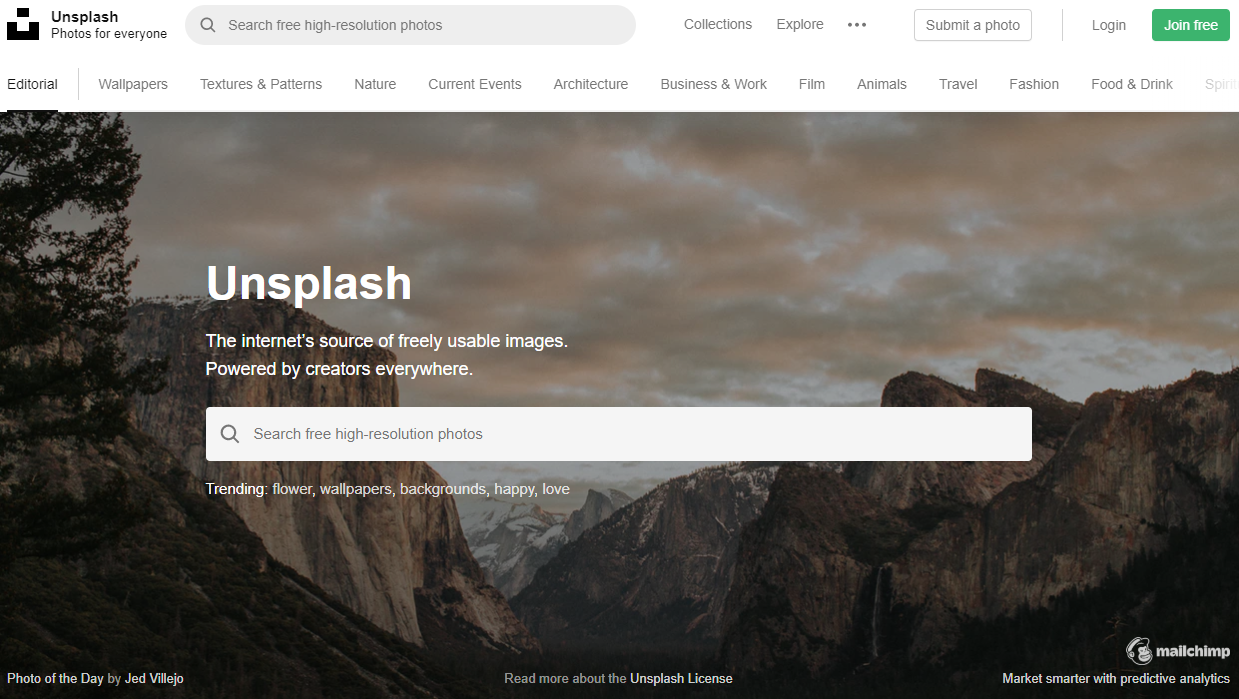Screen dimensions: 1239x699
Task: Click the text Powered by creators everywhere
Action: pos(339,369)
